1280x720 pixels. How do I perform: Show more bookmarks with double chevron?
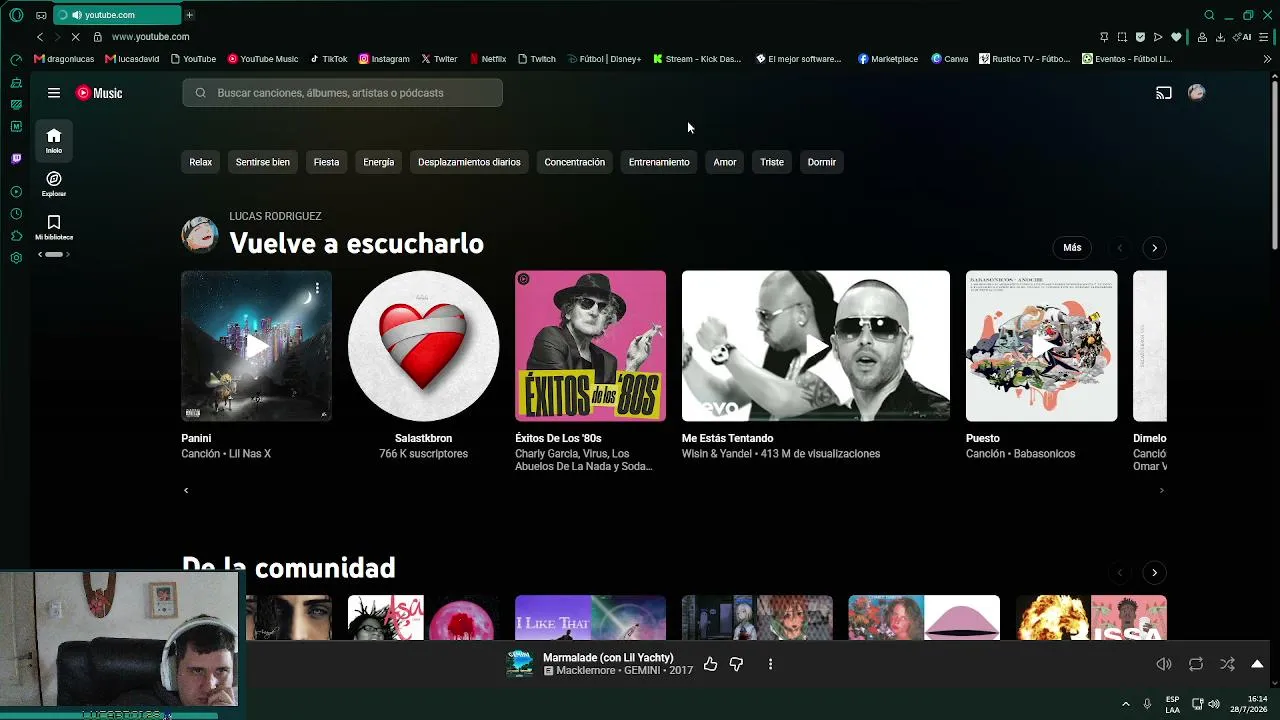(x=1267, y=59)
